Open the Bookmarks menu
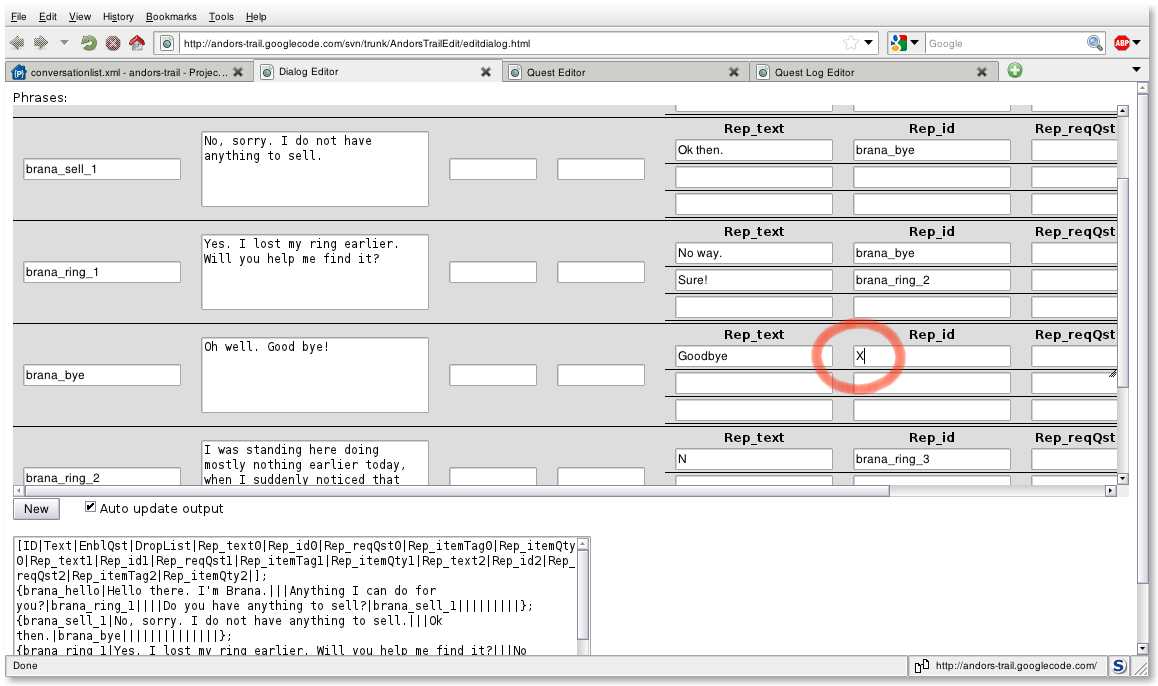This screenshot has height=686, width=1158. [x=171, y=17]
